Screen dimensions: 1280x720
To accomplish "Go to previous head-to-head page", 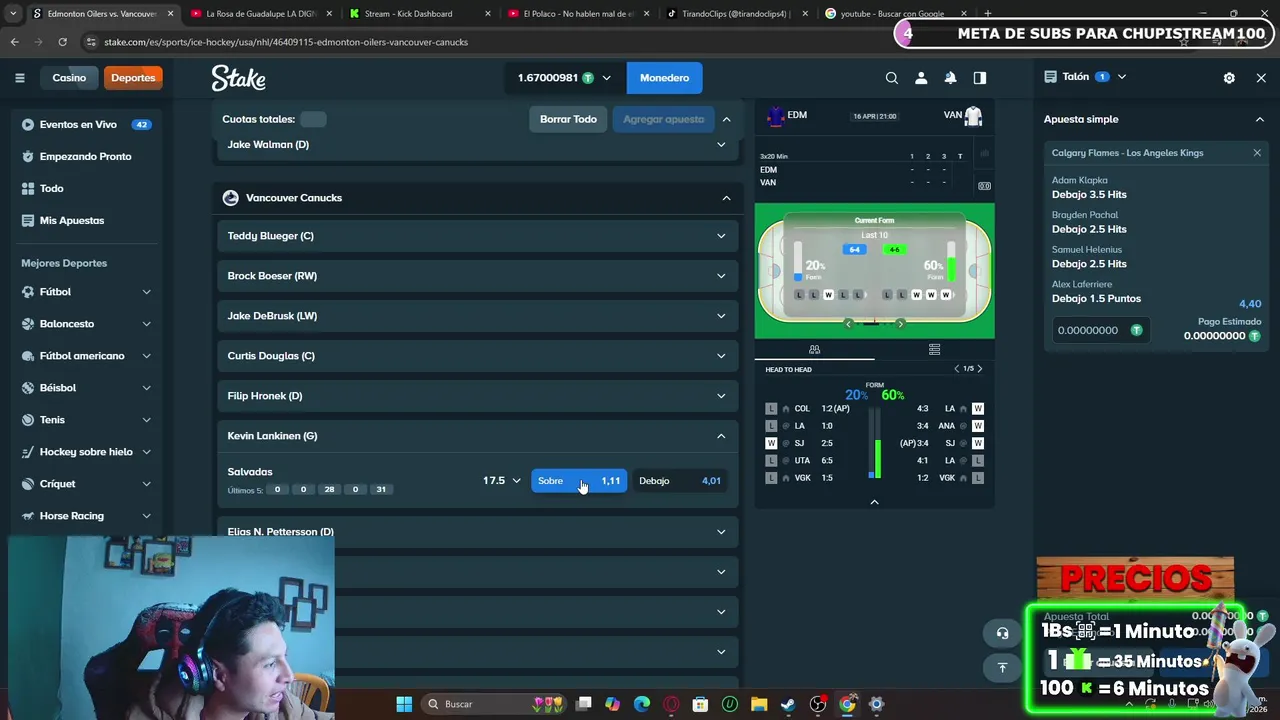I will pyautogui.click(x=956, y=369).
